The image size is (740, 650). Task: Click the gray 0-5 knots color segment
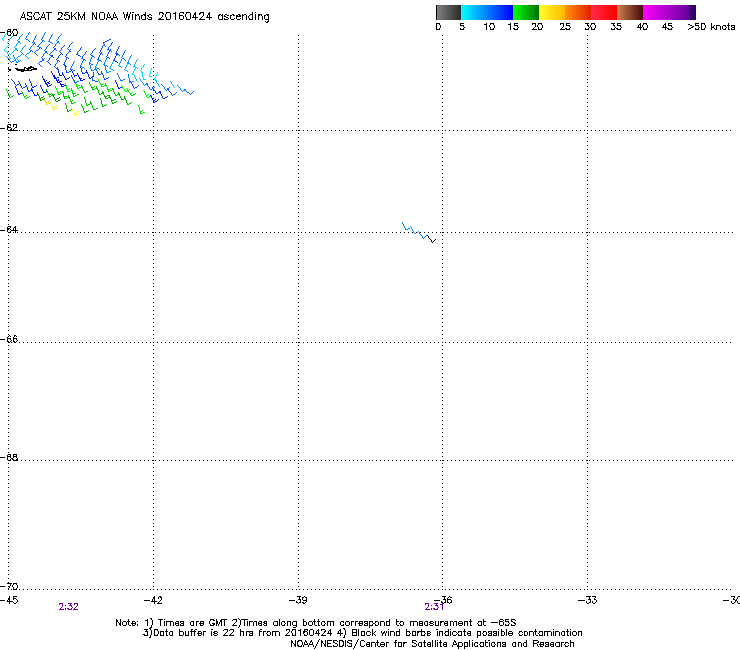point(448,12)
